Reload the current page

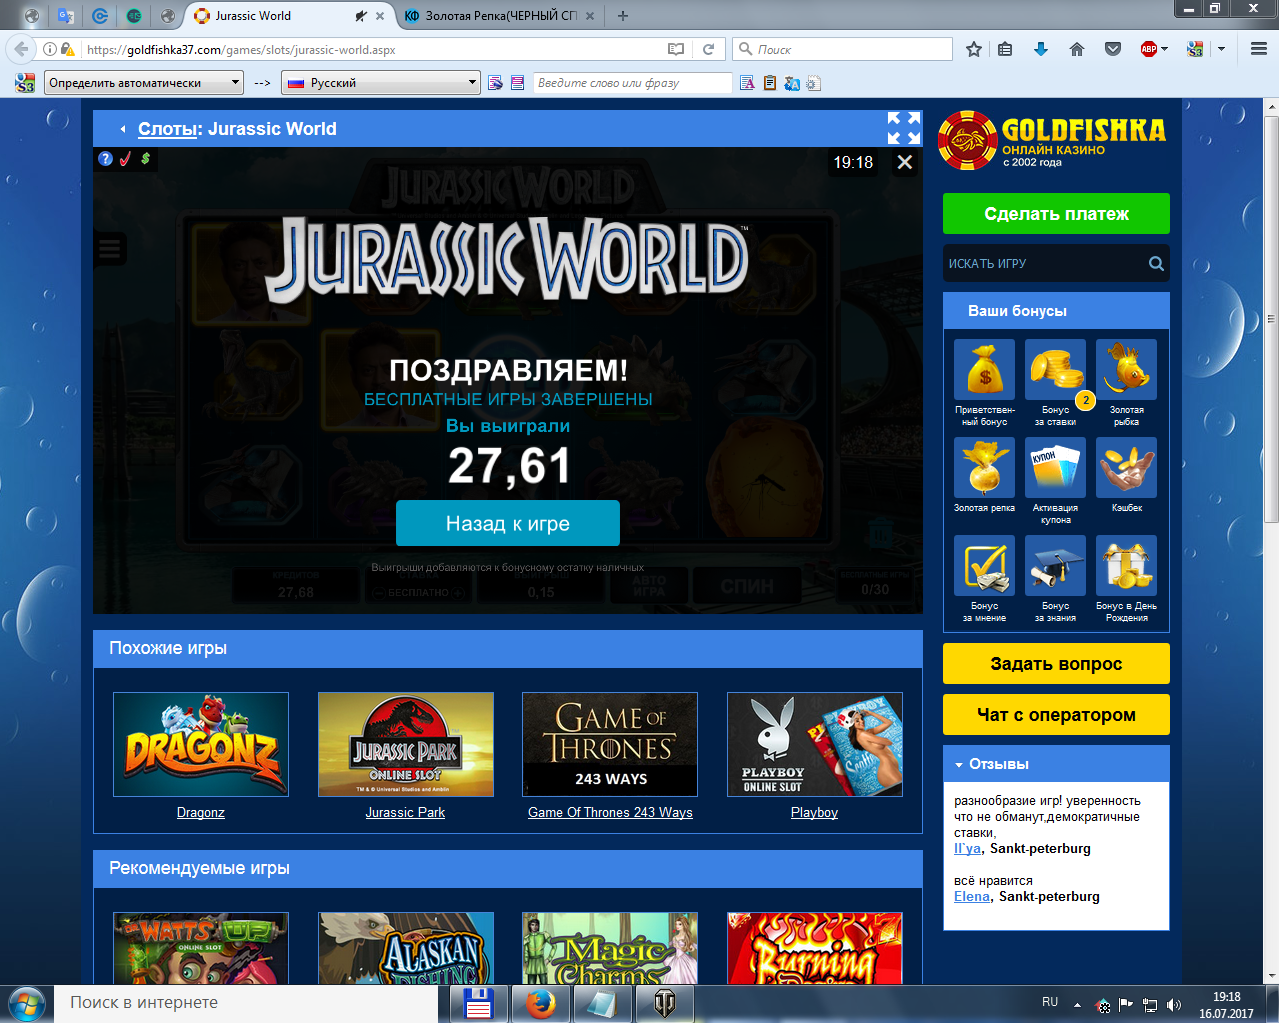[708, 49]
